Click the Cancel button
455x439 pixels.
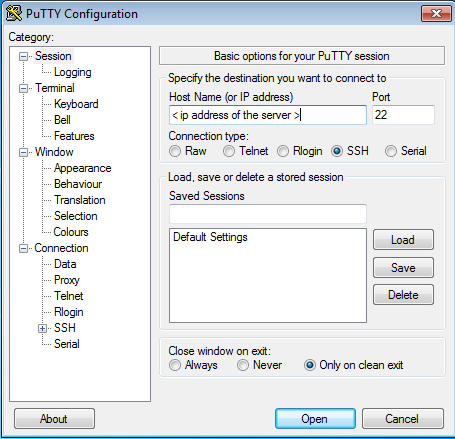(x=403, y=419)
